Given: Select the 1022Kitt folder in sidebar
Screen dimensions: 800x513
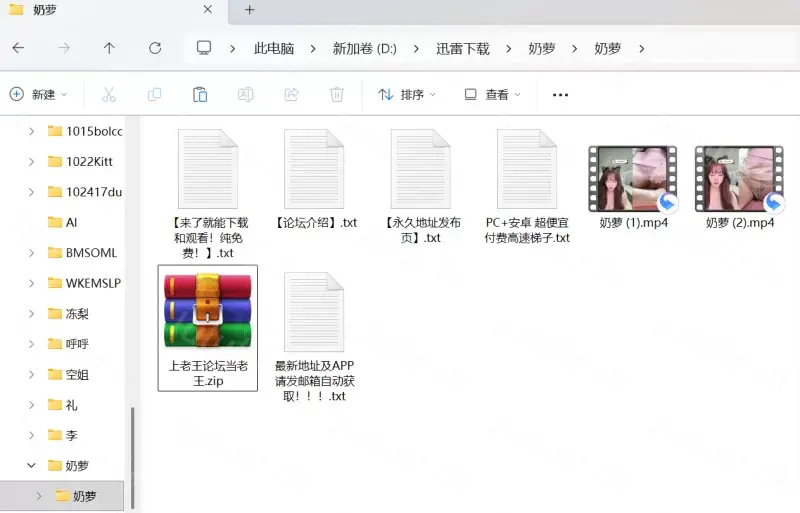Looking at the screenshot, I should (x=80, y=162).
